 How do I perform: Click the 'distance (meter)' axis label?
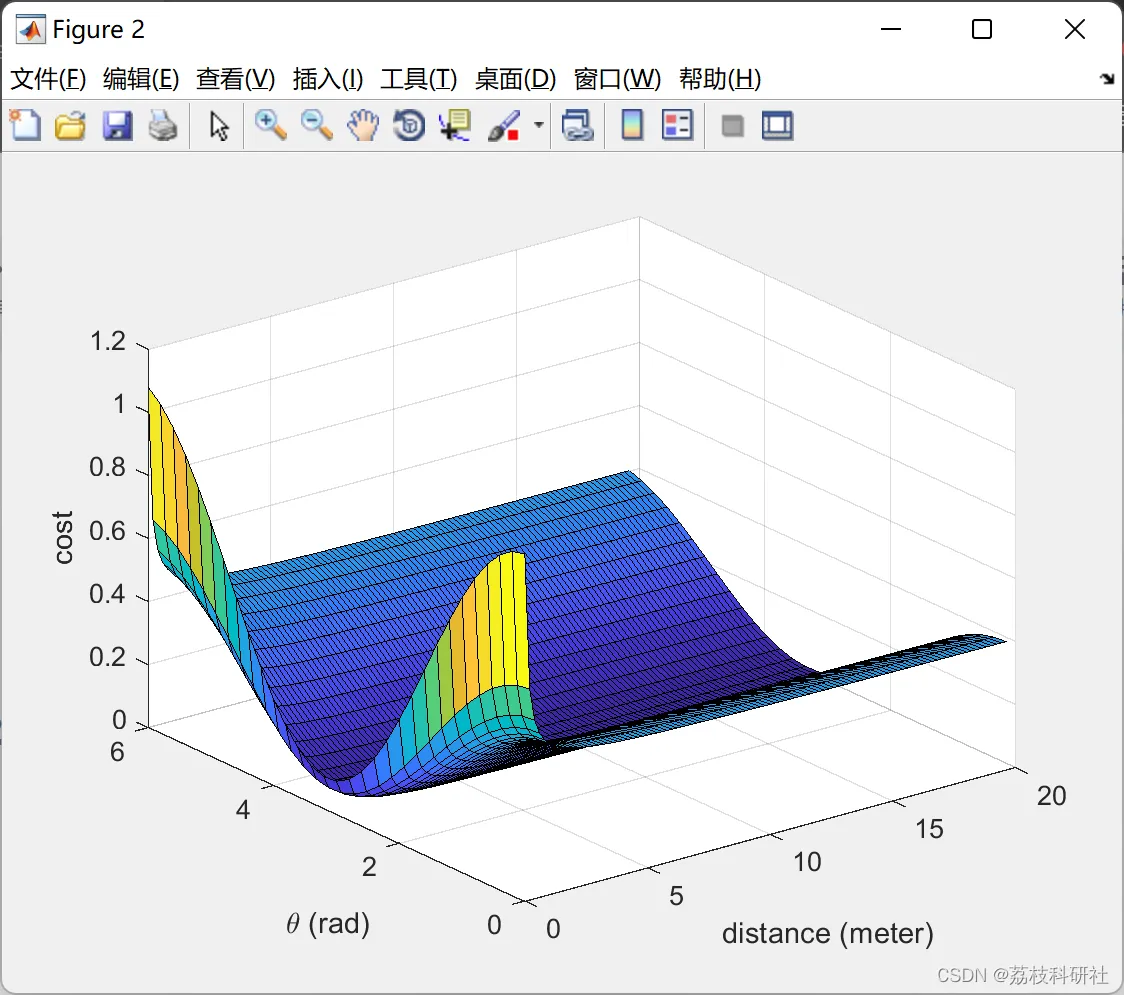[x=828, y=933]
